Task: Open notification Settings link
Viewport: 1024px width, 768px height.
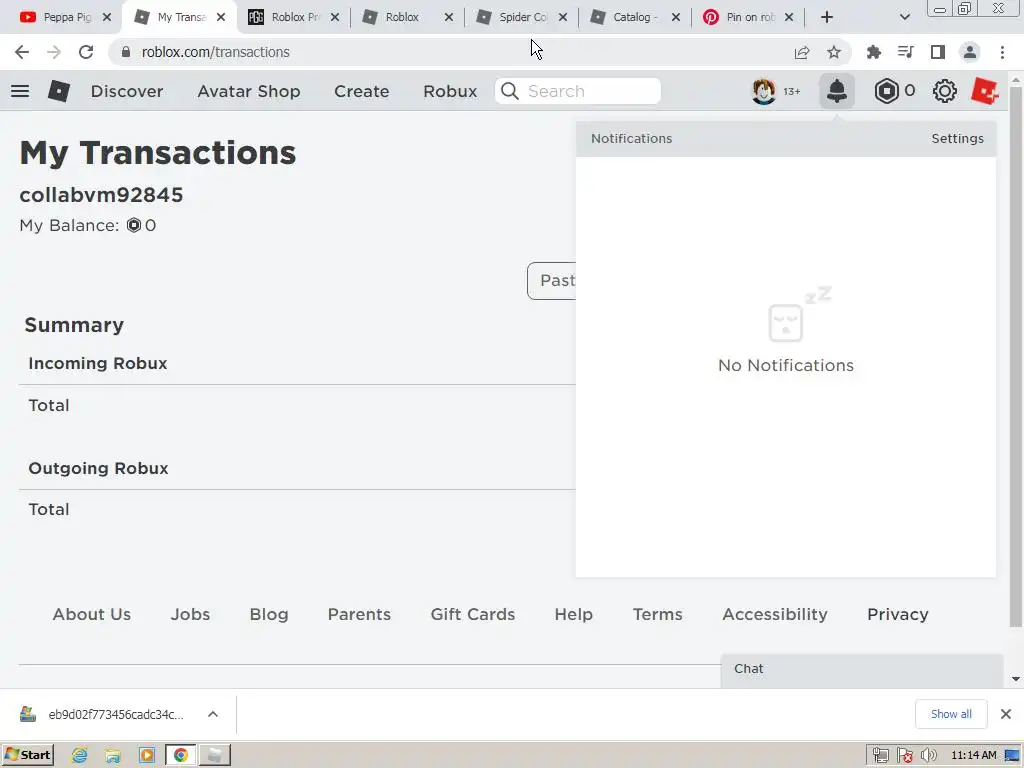Action: click(957, 138)
